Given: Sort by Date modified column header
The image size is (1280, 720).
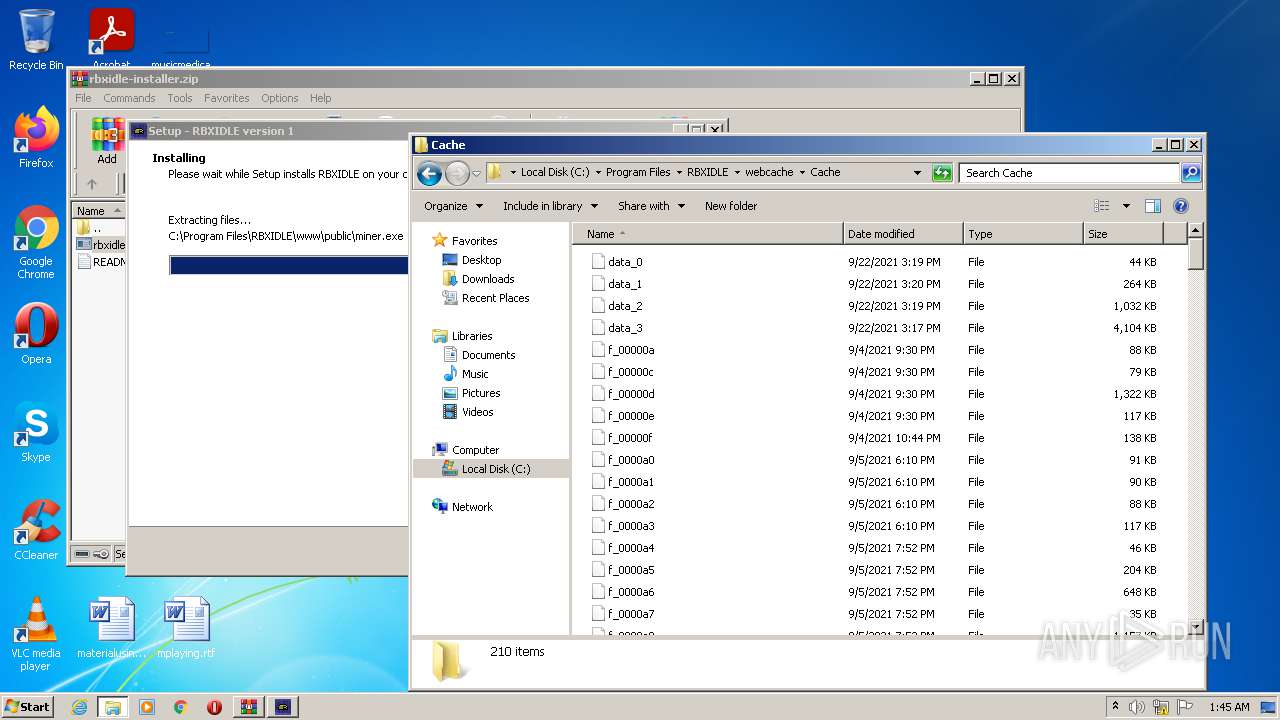Looking at the screenshot, I should (903, 234).
